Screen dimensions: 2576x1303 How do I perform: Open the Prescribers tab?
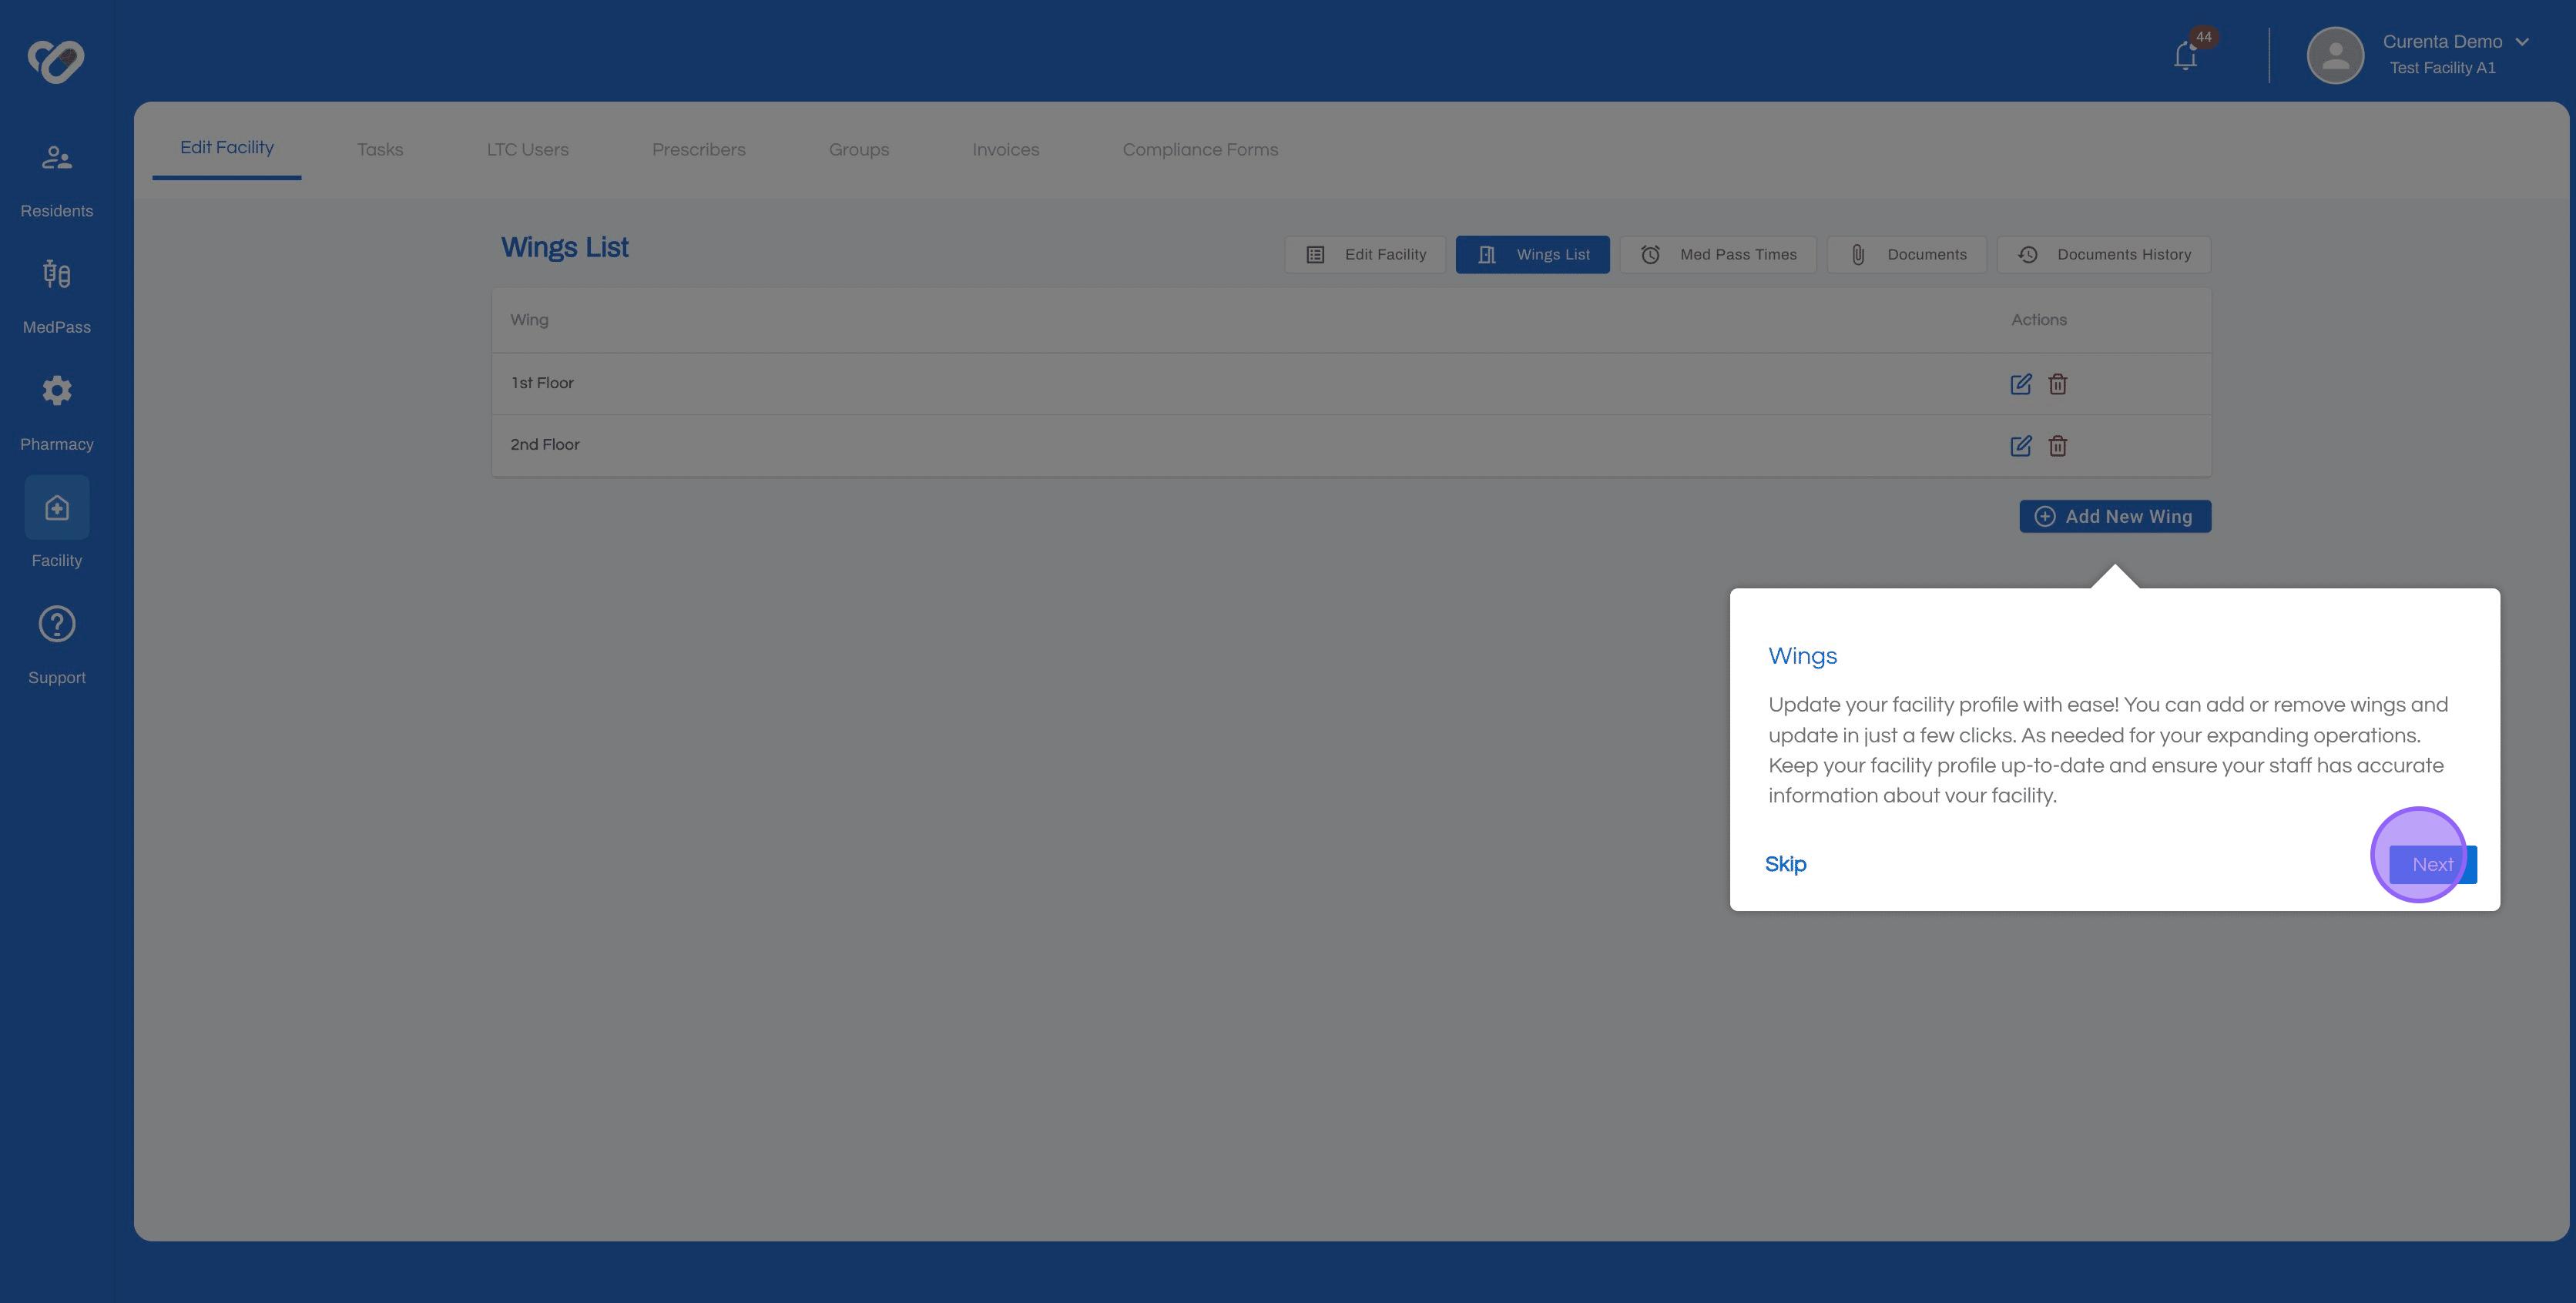click(698, 150)
